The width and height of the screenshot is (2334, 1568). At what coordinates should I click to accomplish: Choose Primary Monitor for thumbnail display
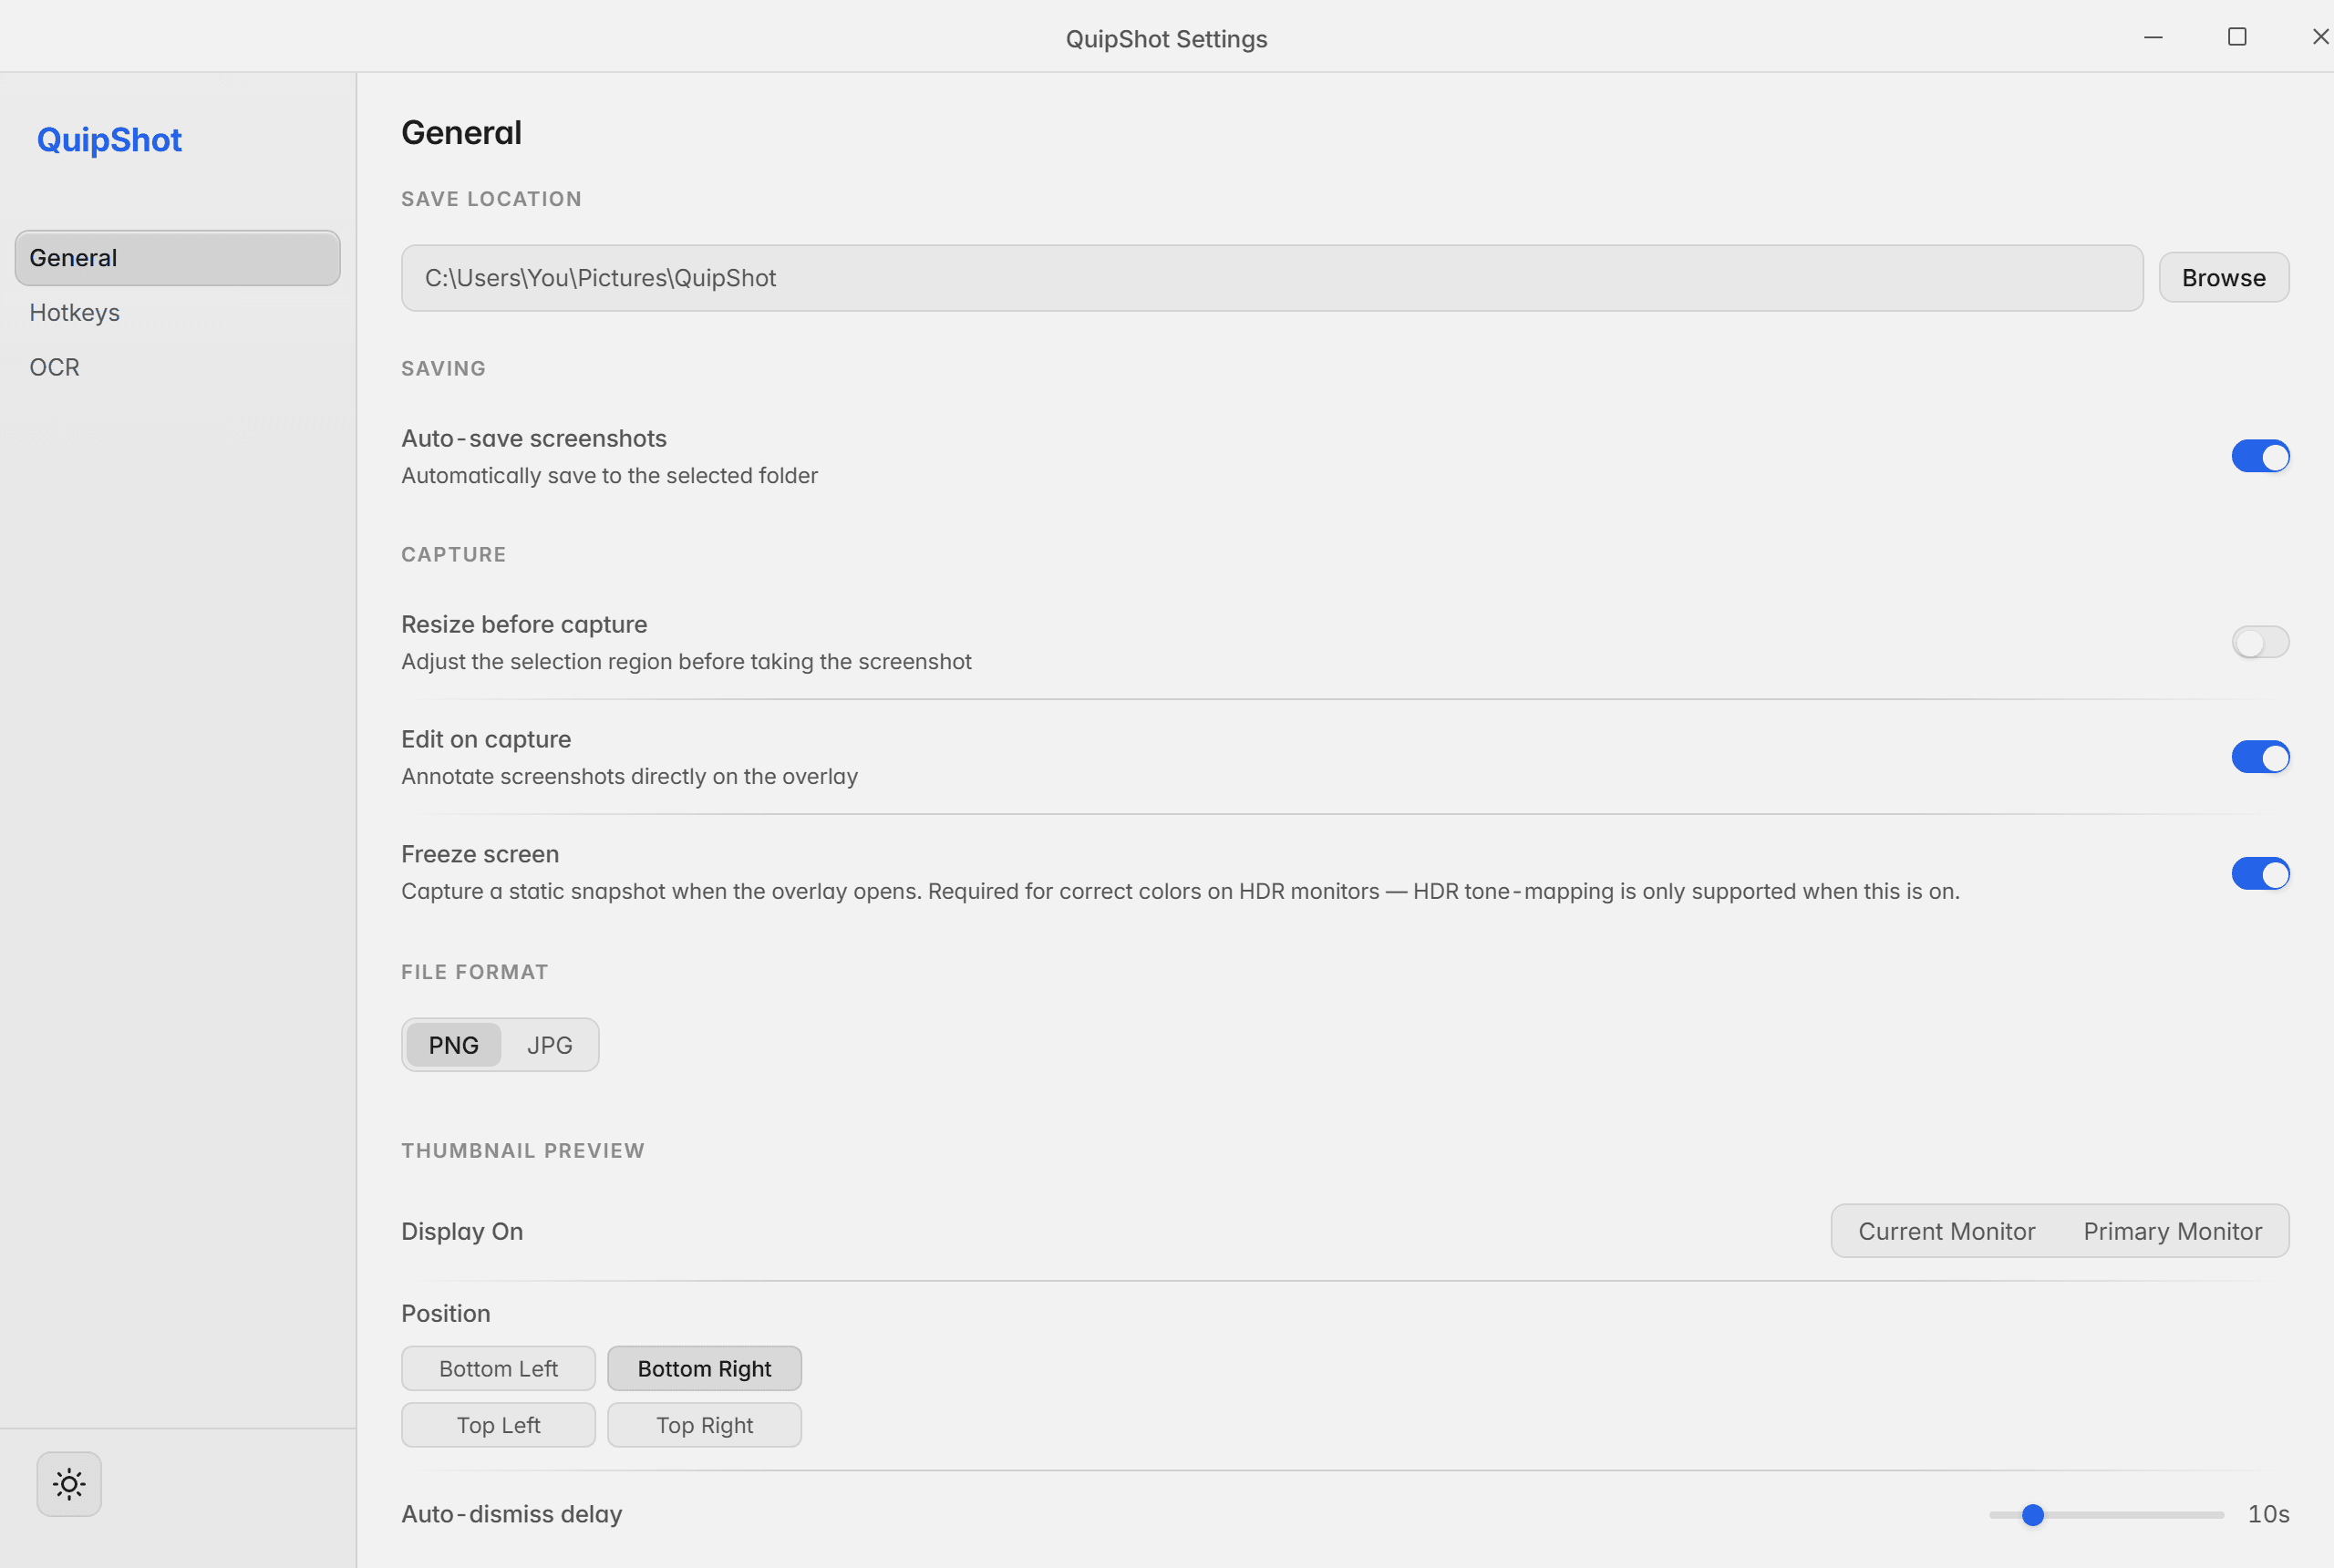pos(2172,1231)
